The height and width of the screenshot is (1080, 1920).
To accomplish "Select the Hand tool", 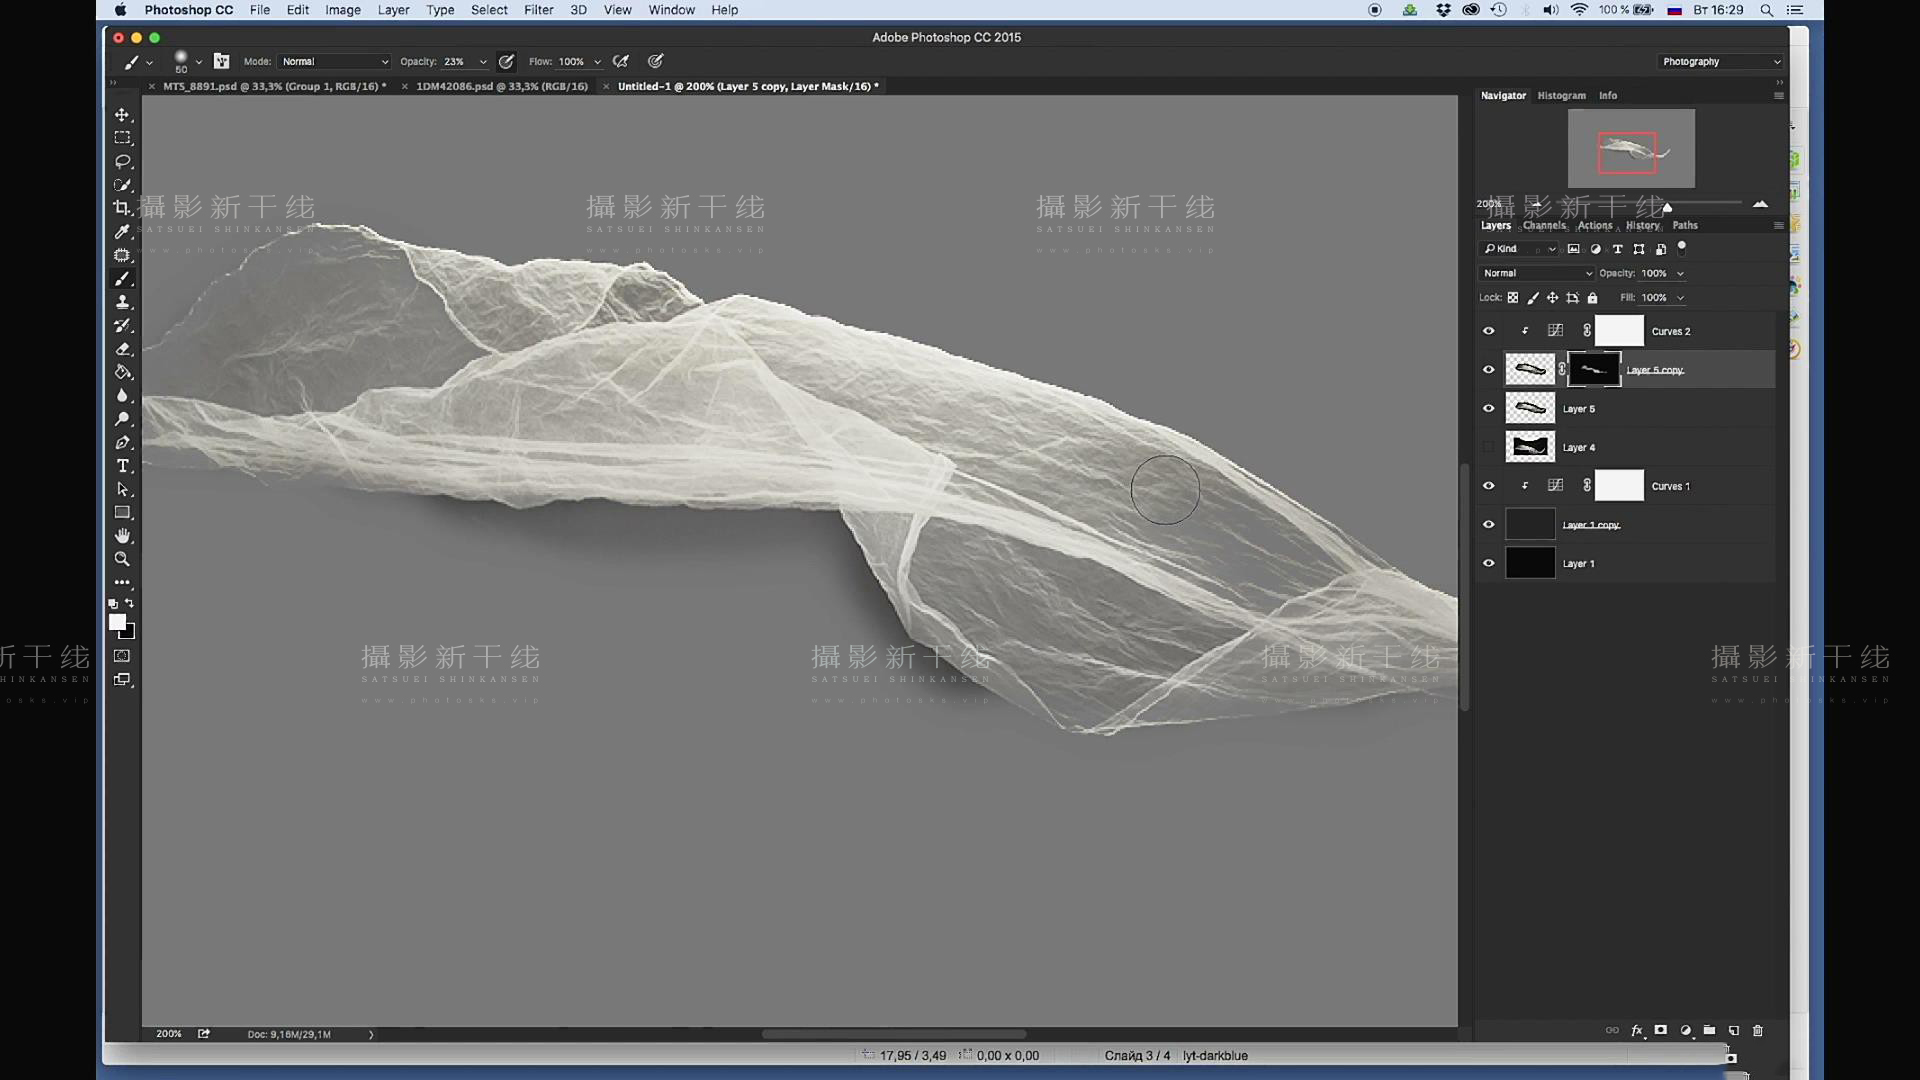I will point(122,536).
